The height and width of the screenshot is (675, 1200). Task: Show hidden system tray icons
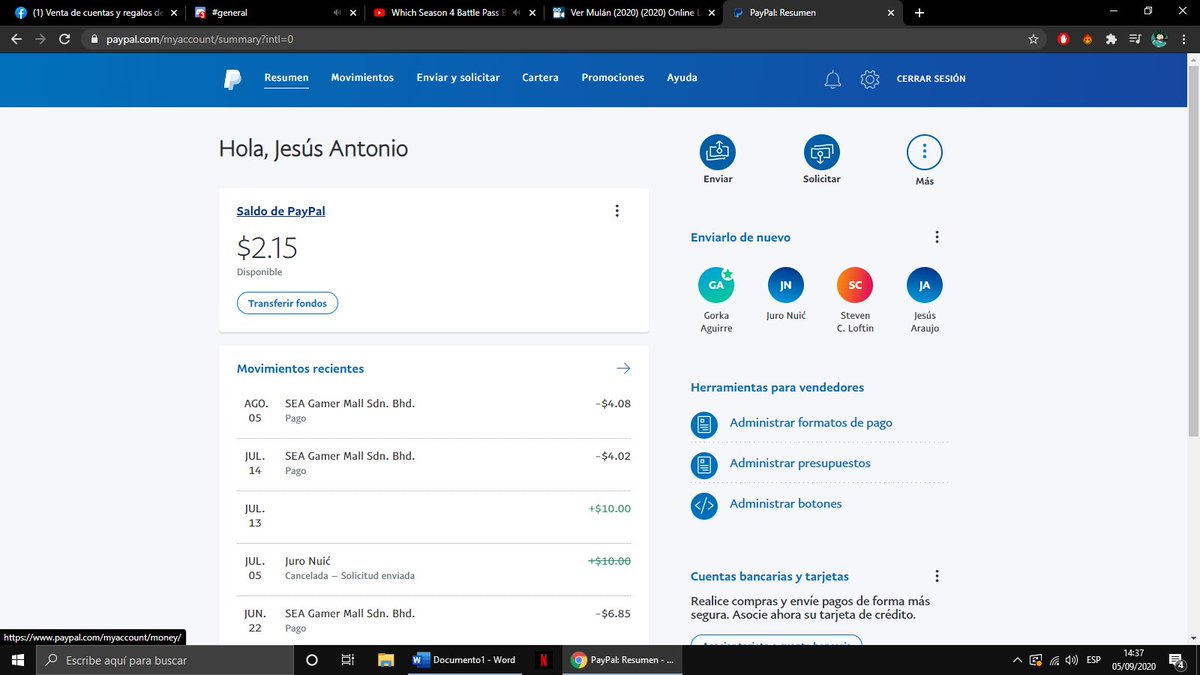(1017, 660)
